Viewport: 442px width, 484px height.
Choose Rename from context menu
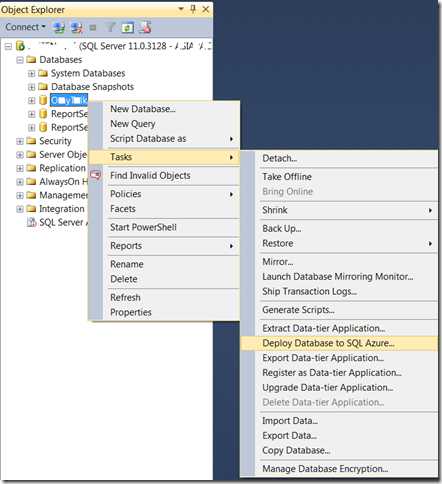[165, 264]
